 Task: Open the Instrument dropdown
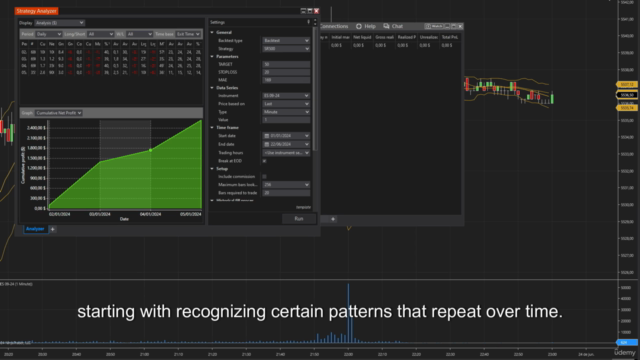tap(286, 96)
